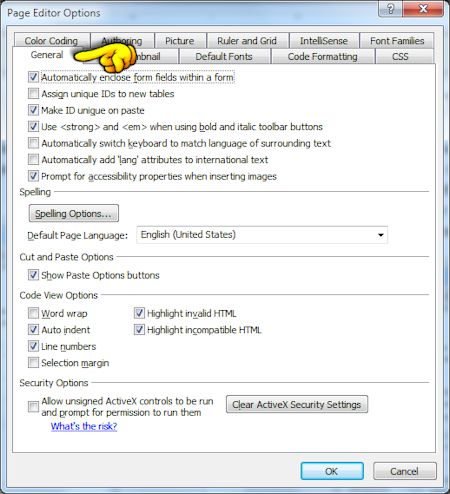Select the Code Formatting tab
Screen dimensions: 450x494
click(322, 56)
